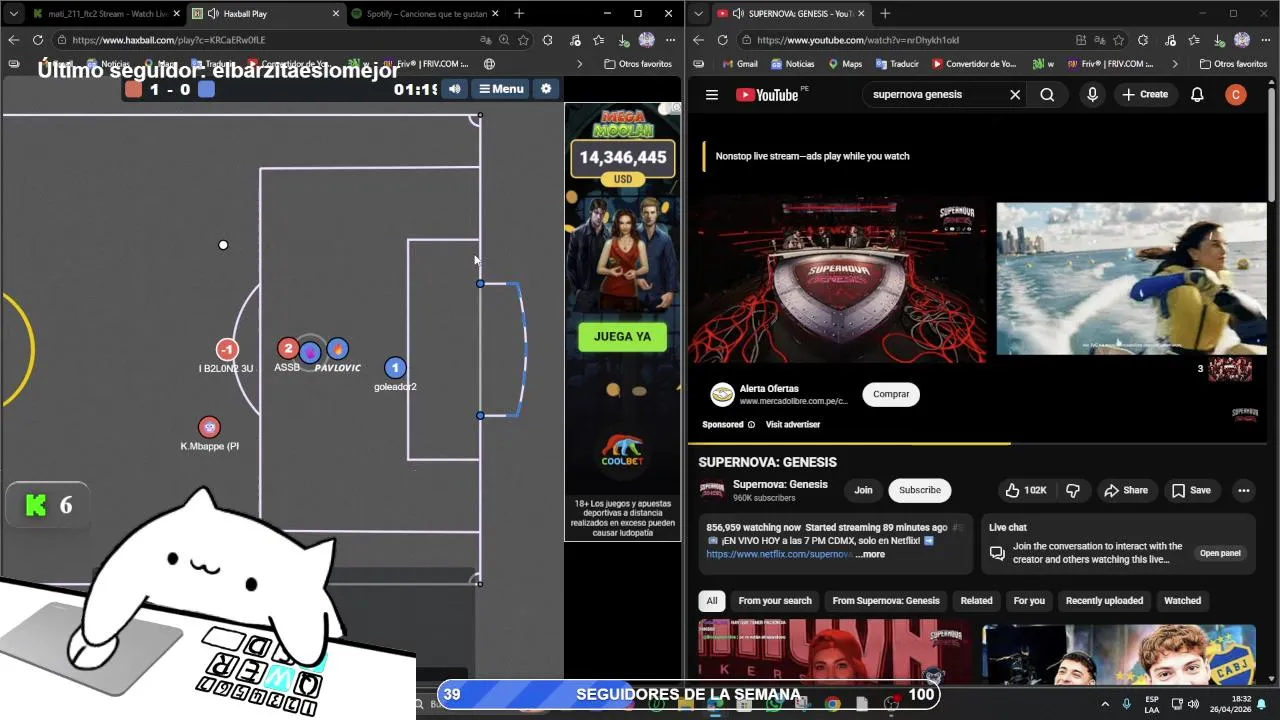Search YouTube with voice microphone
Image resolution: width=1280 pixels, height=720 pixels.
coord(1092,95)
